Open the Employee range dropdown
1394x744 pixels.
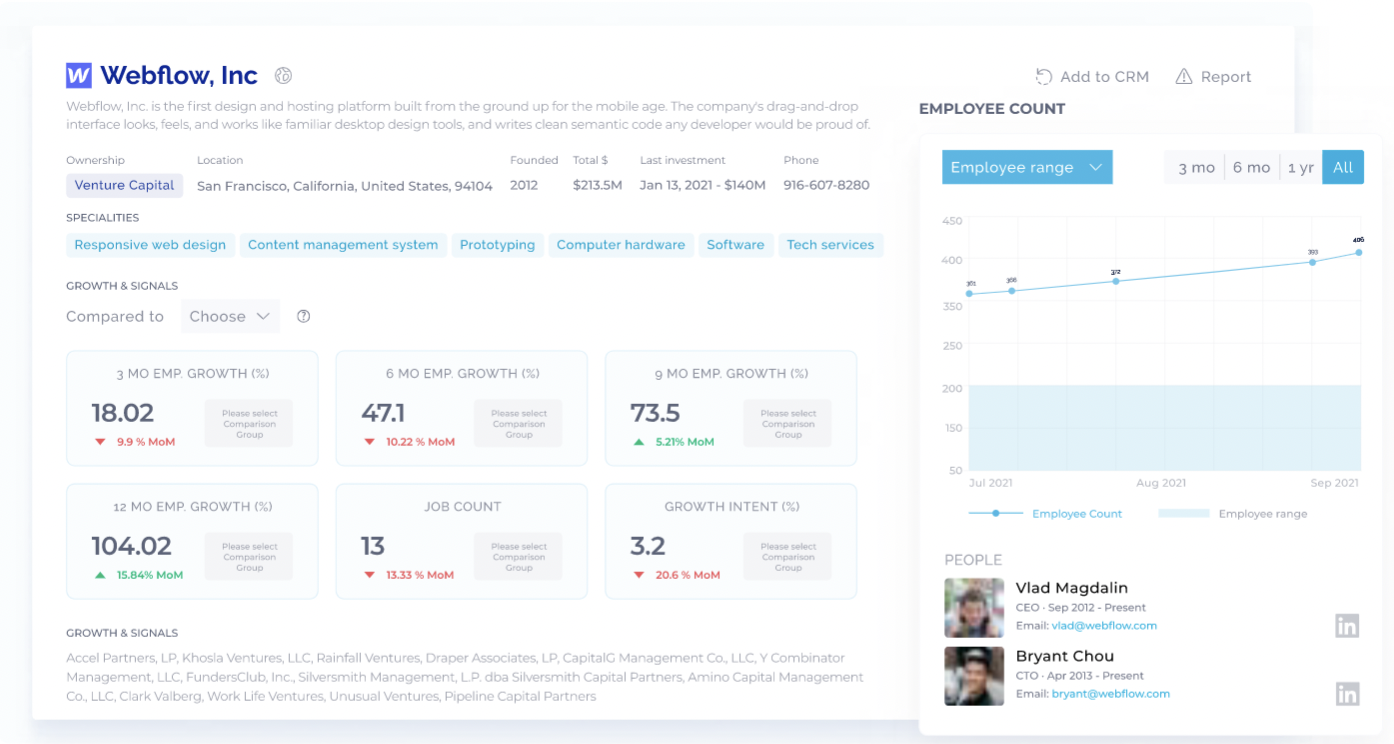(1027, 167)
